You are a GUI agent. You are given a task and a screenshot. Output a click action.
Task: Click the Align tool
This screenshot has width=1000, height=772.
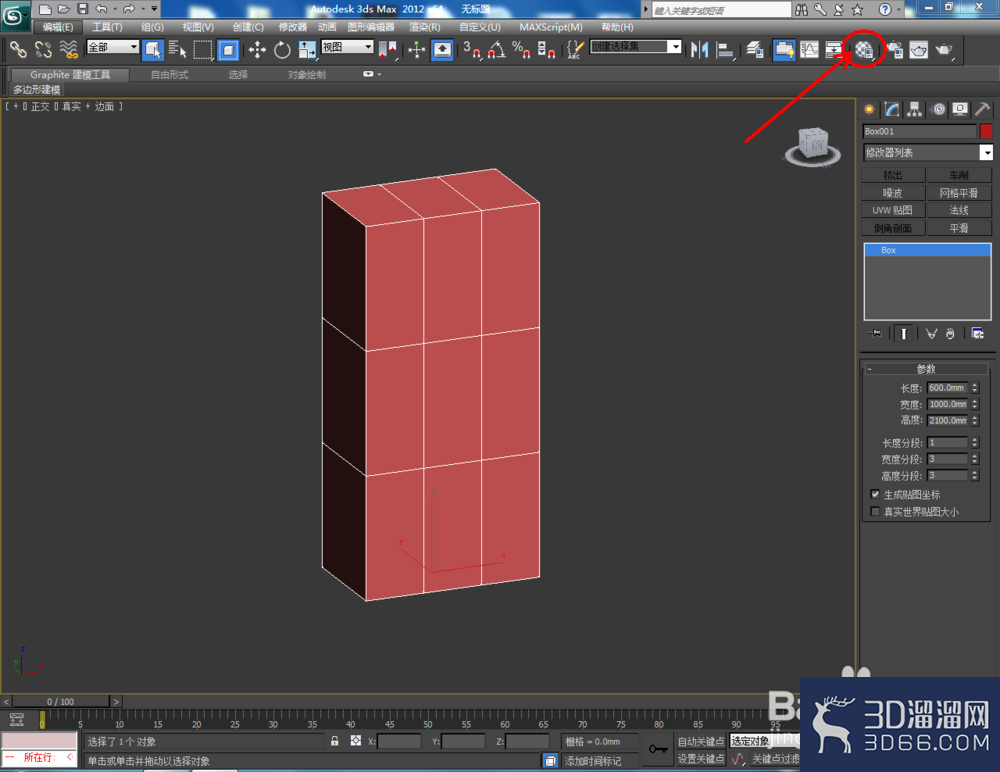click(725, 50)
